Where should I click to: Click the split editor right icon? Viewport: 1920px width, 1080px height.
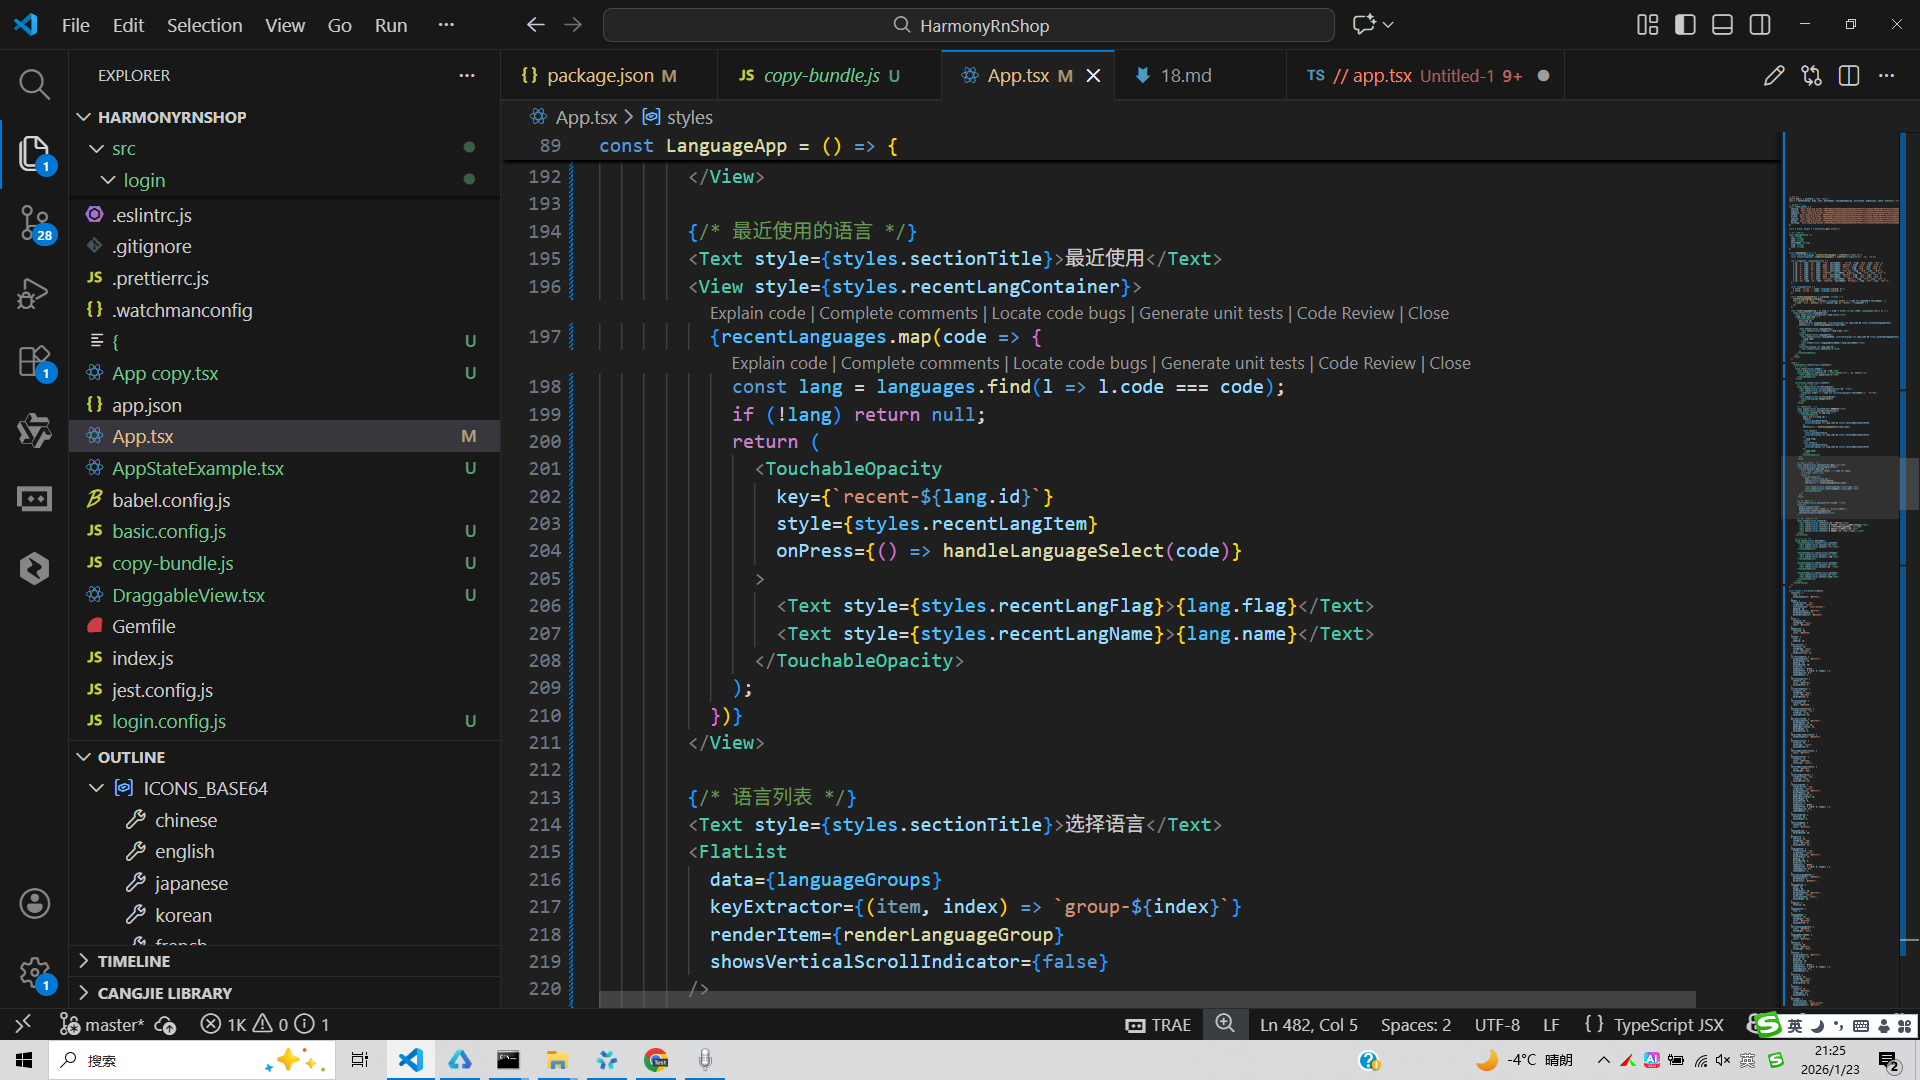(x=1849, y=76)
